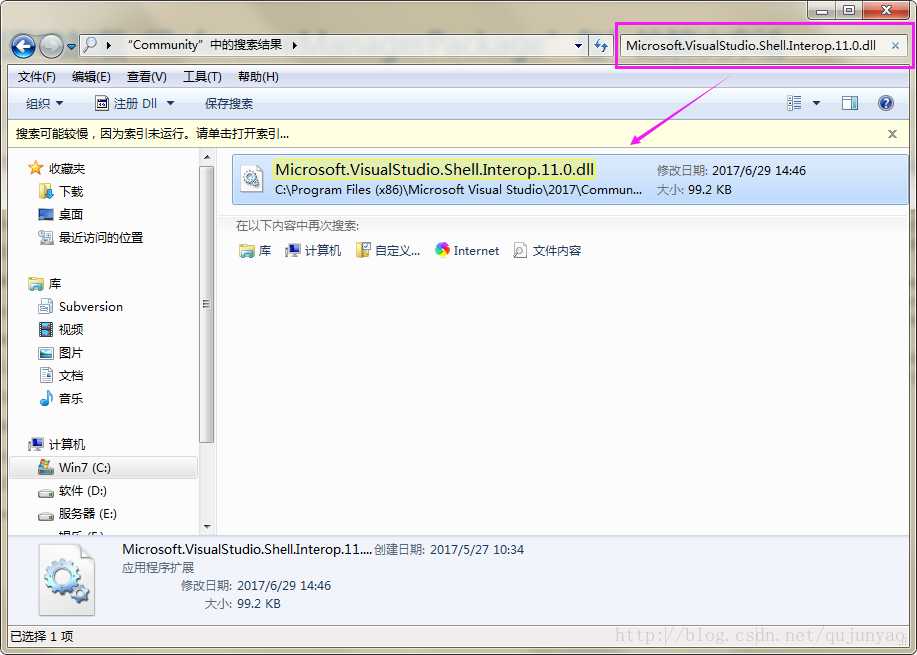Open Subversion library
Image resolution: width=917 pixels, height=655 pixels.
point(81,306)
